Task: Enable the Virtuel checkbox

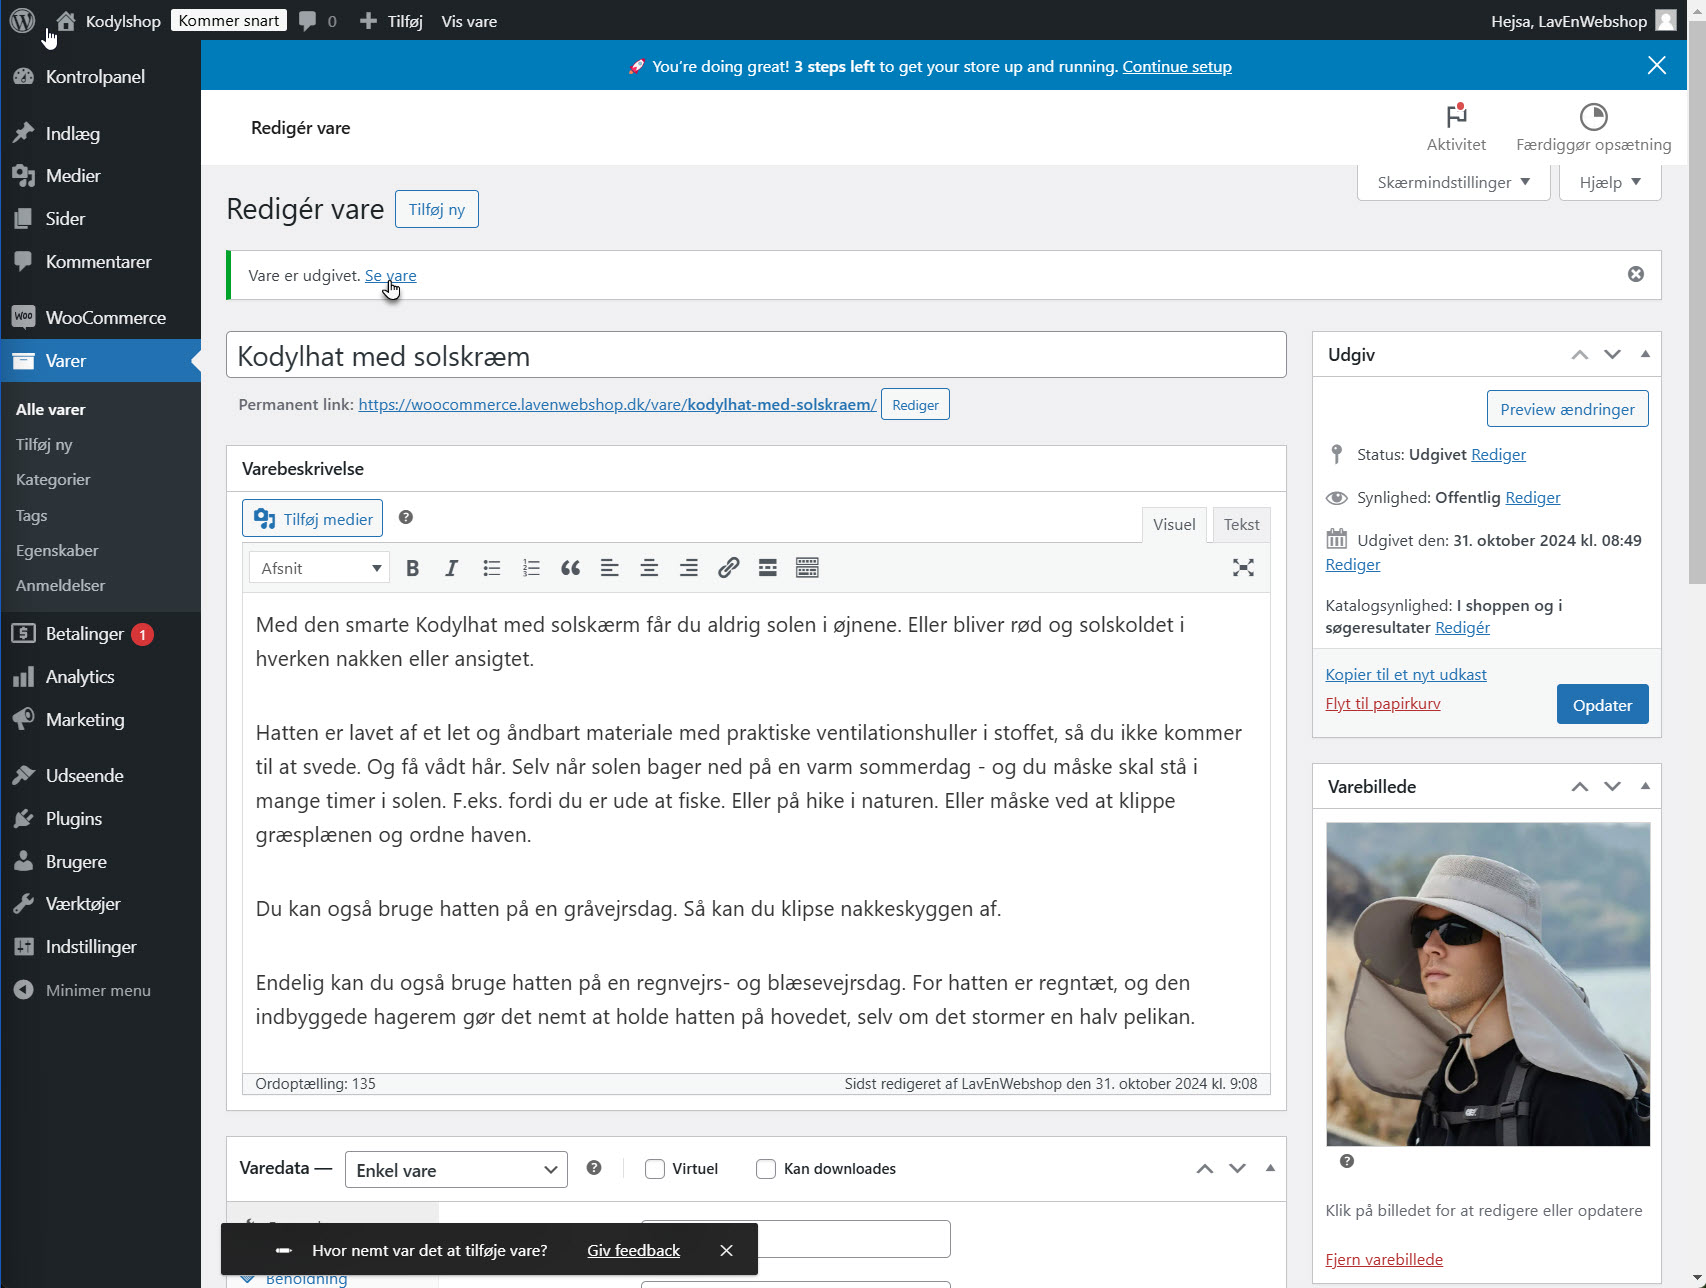Action: 655,1168
